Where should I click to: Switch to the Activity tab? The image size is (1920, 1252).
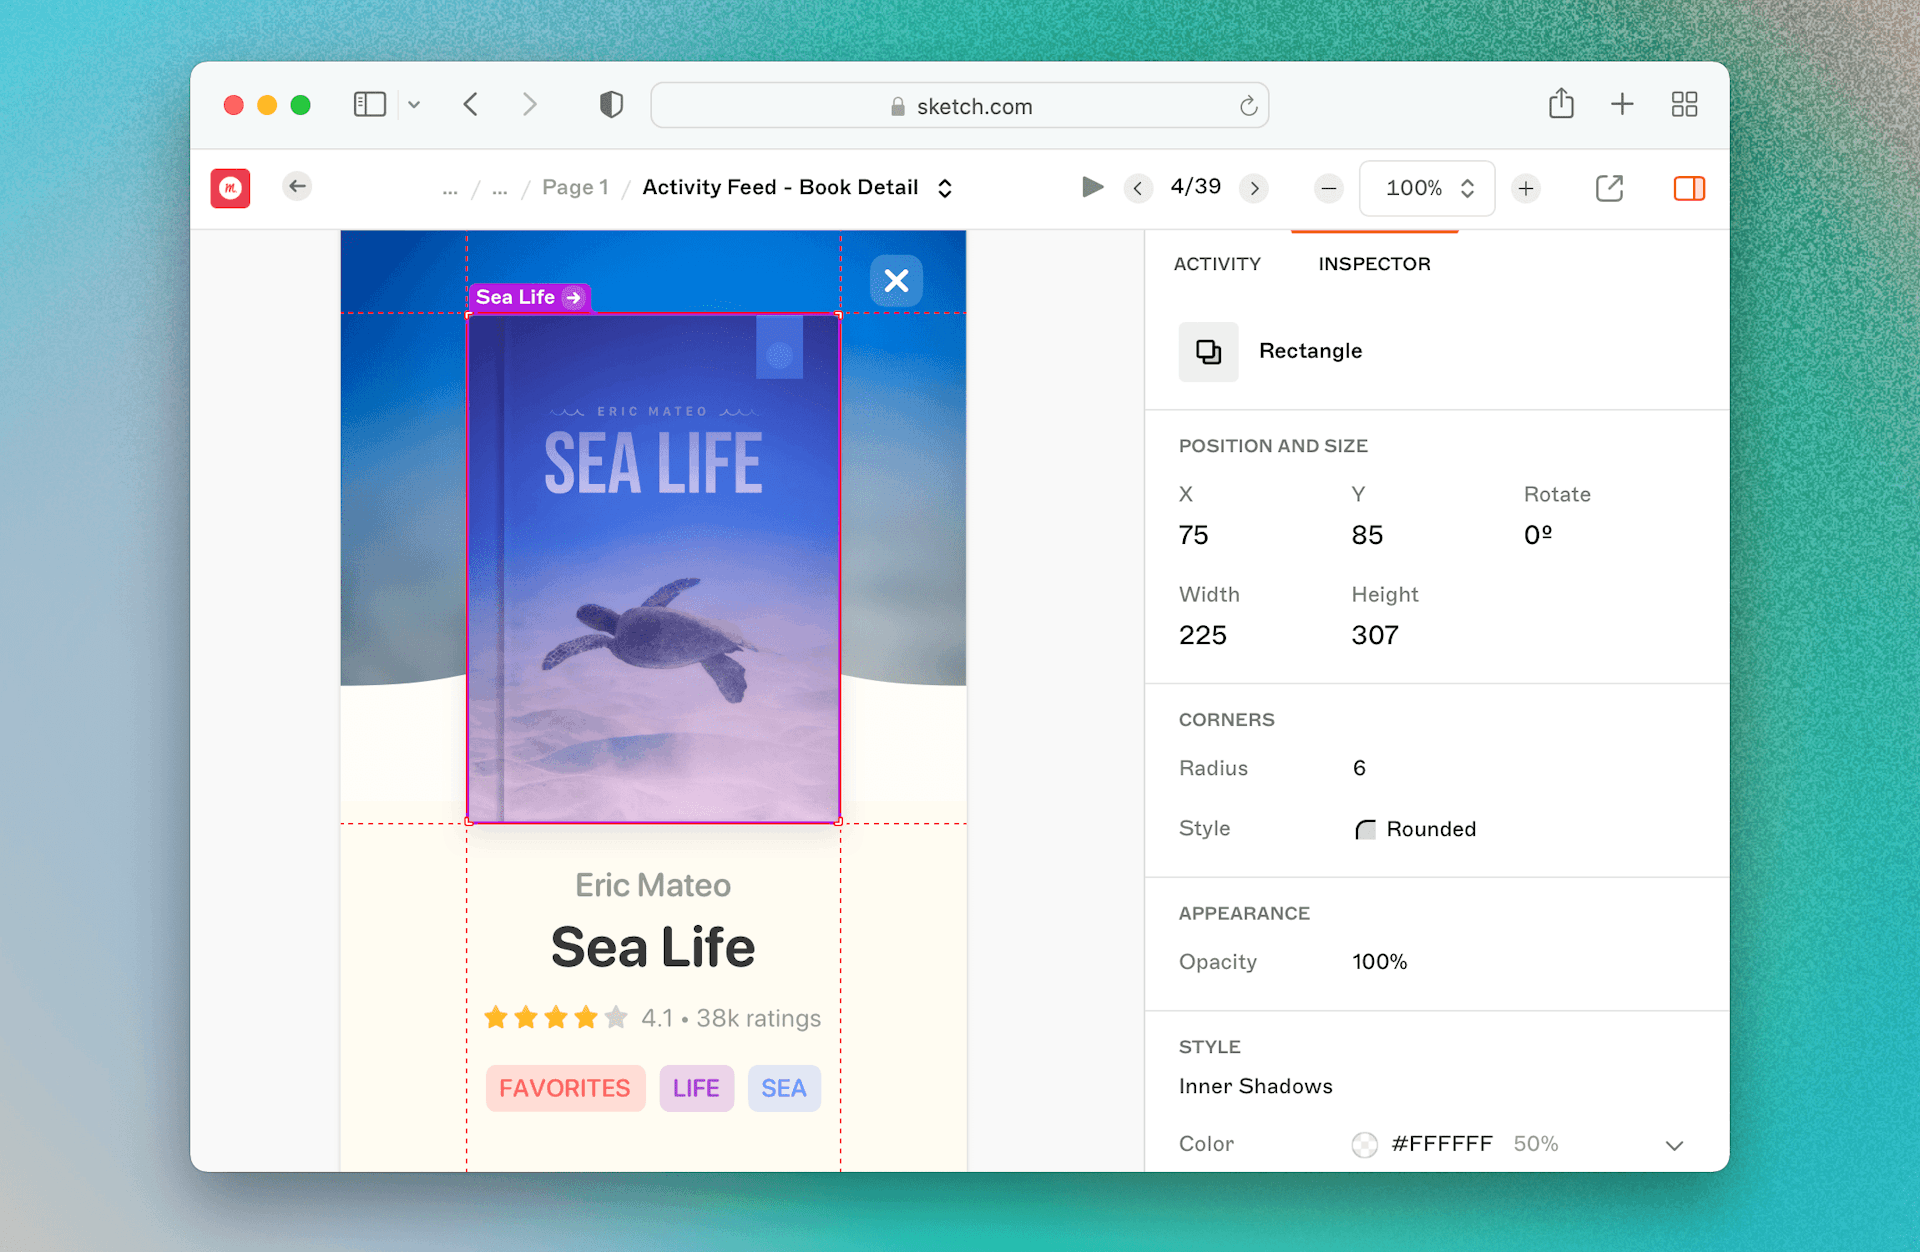coord(1217,264)
